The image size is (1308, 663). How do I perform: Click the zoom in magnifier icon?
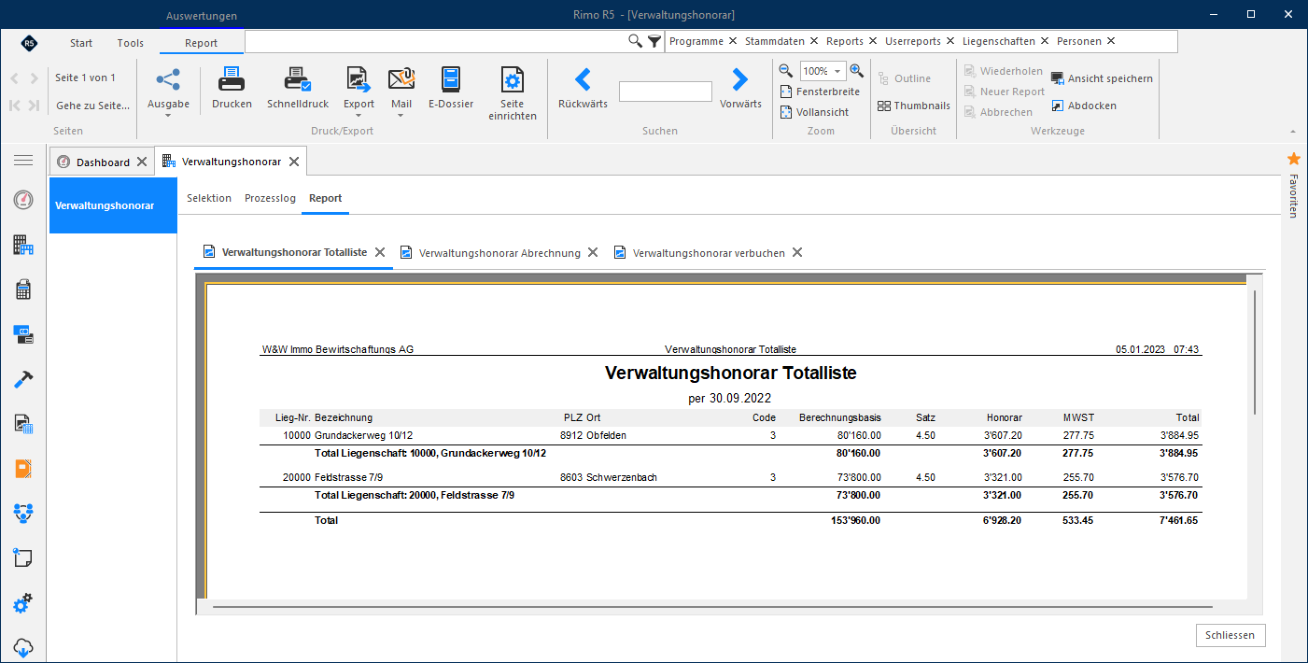click(857, 71)
